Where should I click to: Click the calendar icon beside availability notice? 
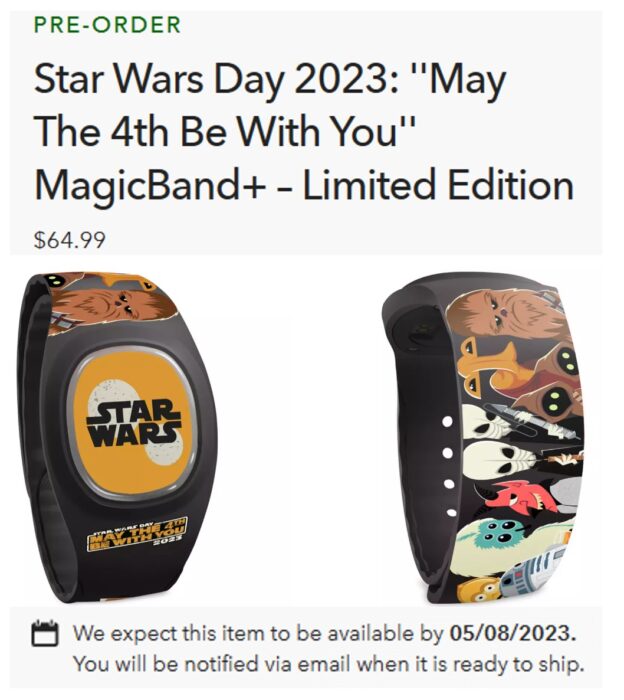pos(45,633)
